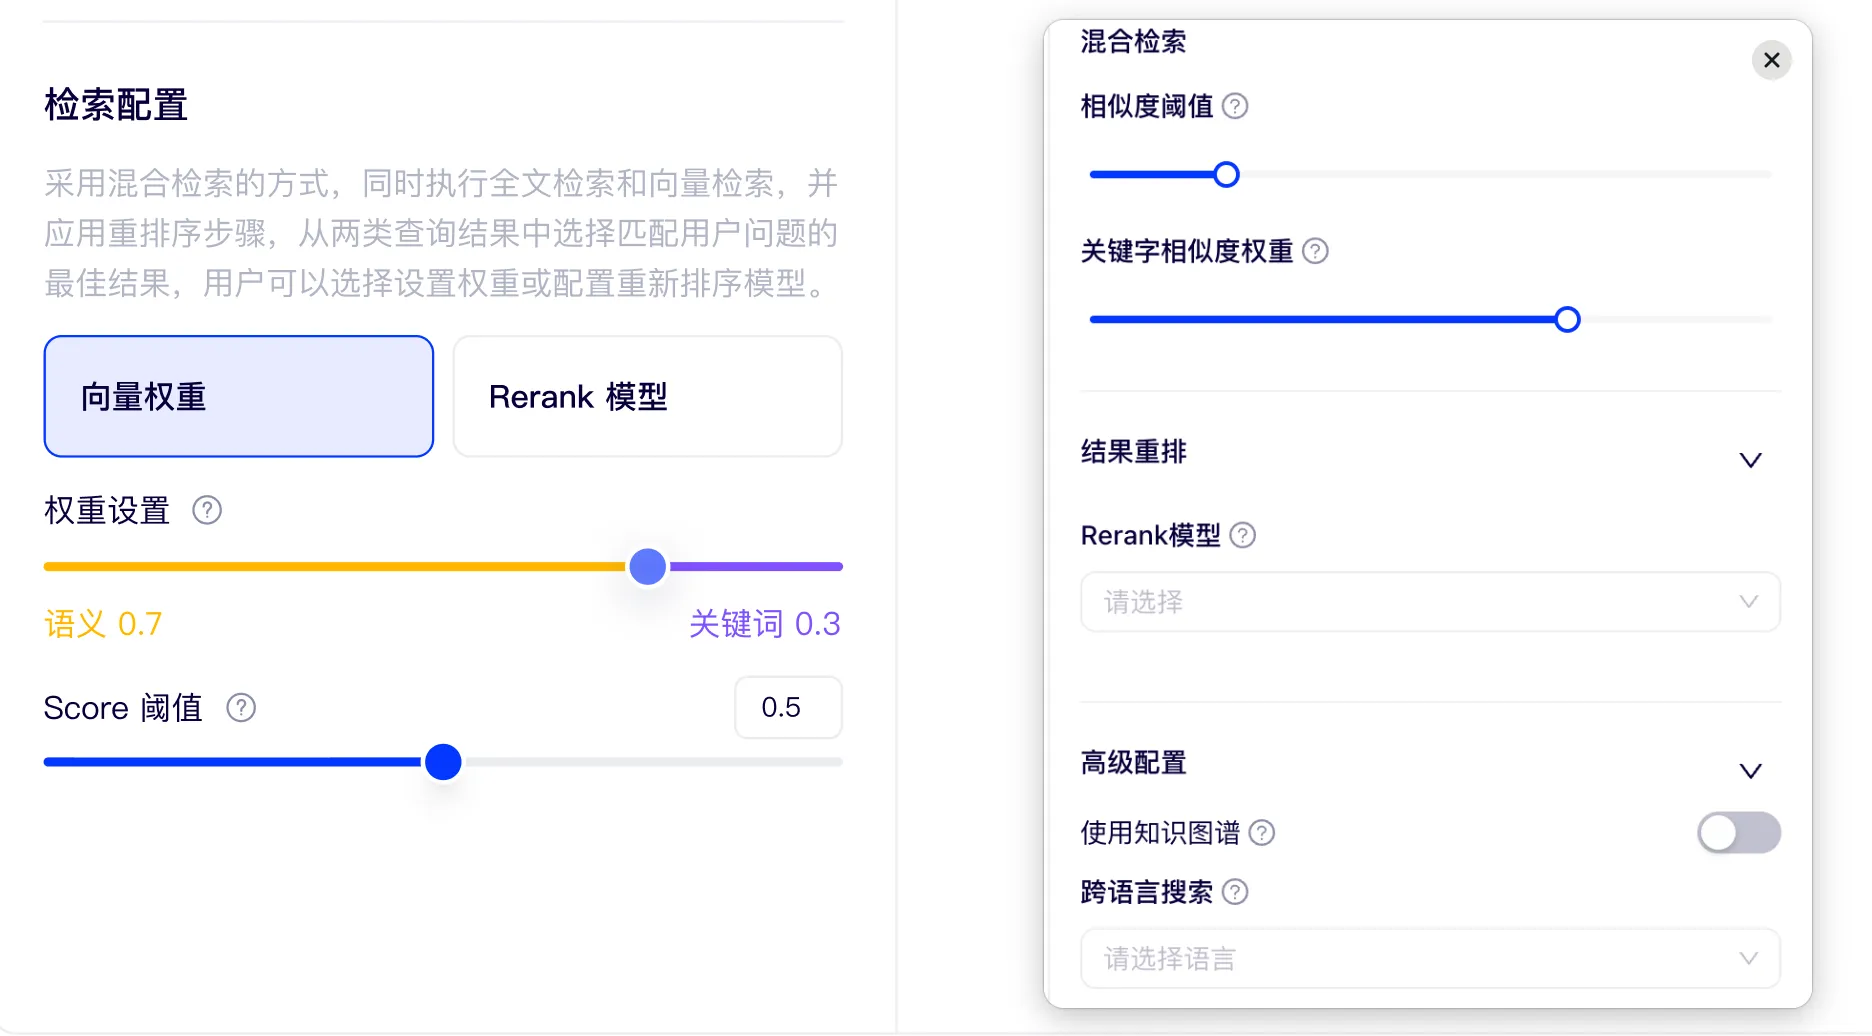Click help icon beside 使用知识图谱
This screenshot has width=1872, height=1036.
[1263, 833]
